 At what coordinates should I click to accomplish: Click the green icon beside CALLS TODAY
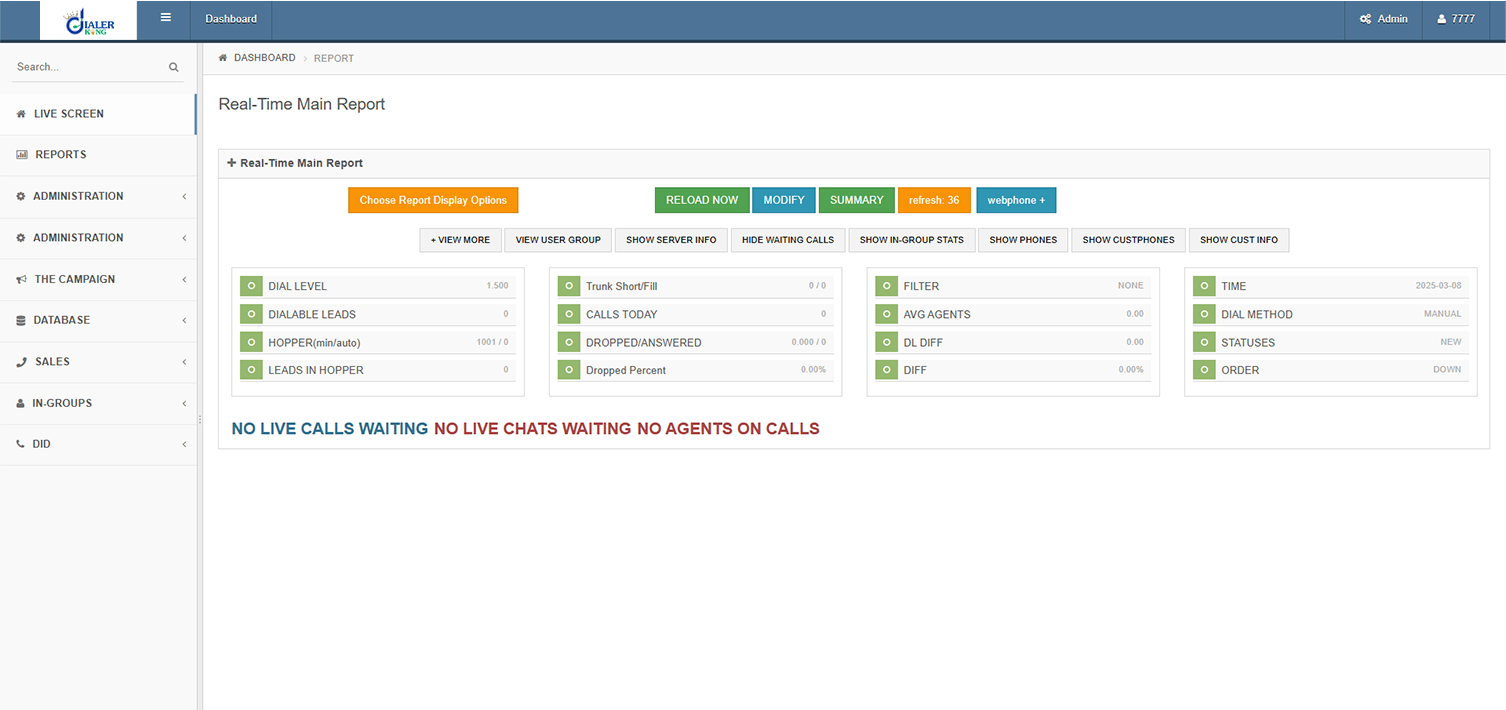point(568,314)
